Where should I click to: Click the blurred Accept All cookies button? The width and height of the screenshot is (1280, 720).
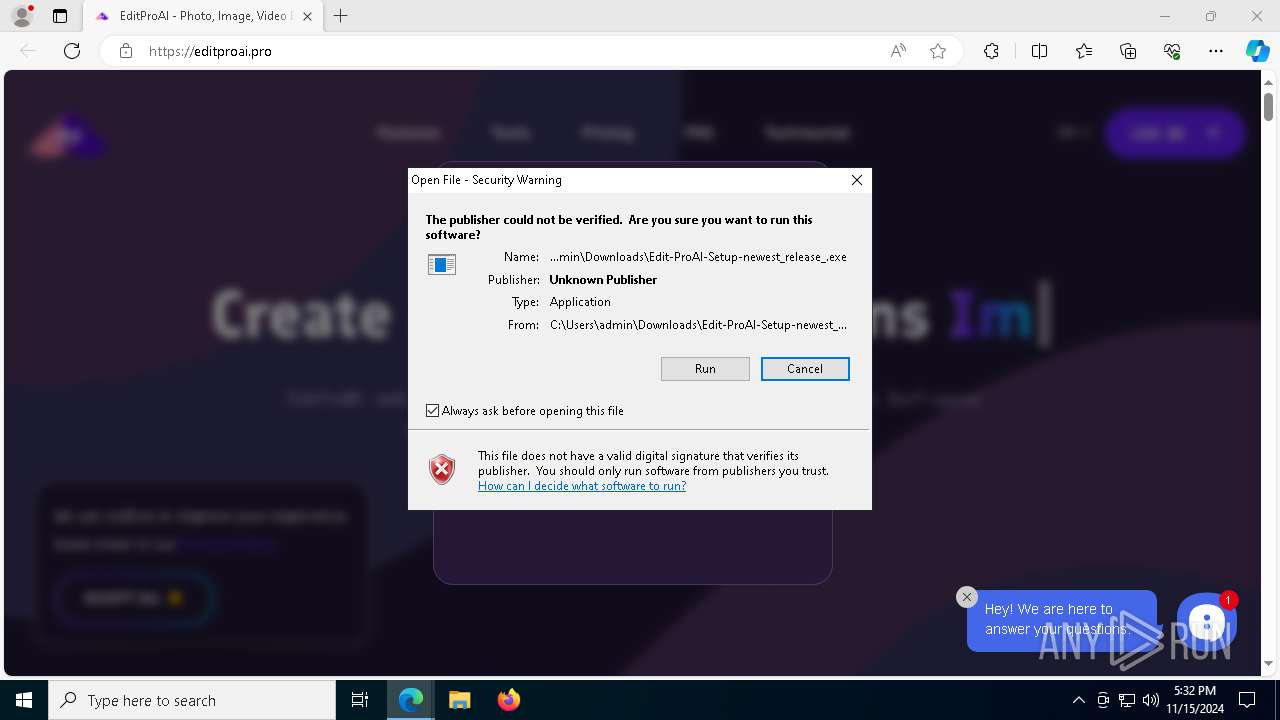(x=132, y=598)
